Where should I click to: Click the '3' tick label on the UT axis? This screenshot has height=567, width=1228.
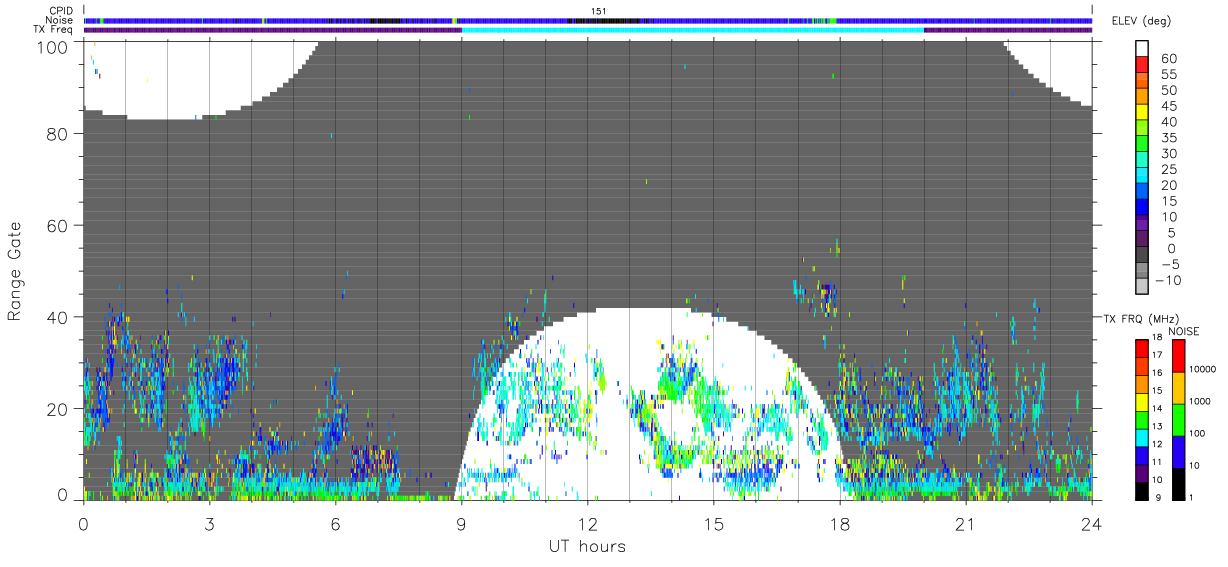[209, 524]
